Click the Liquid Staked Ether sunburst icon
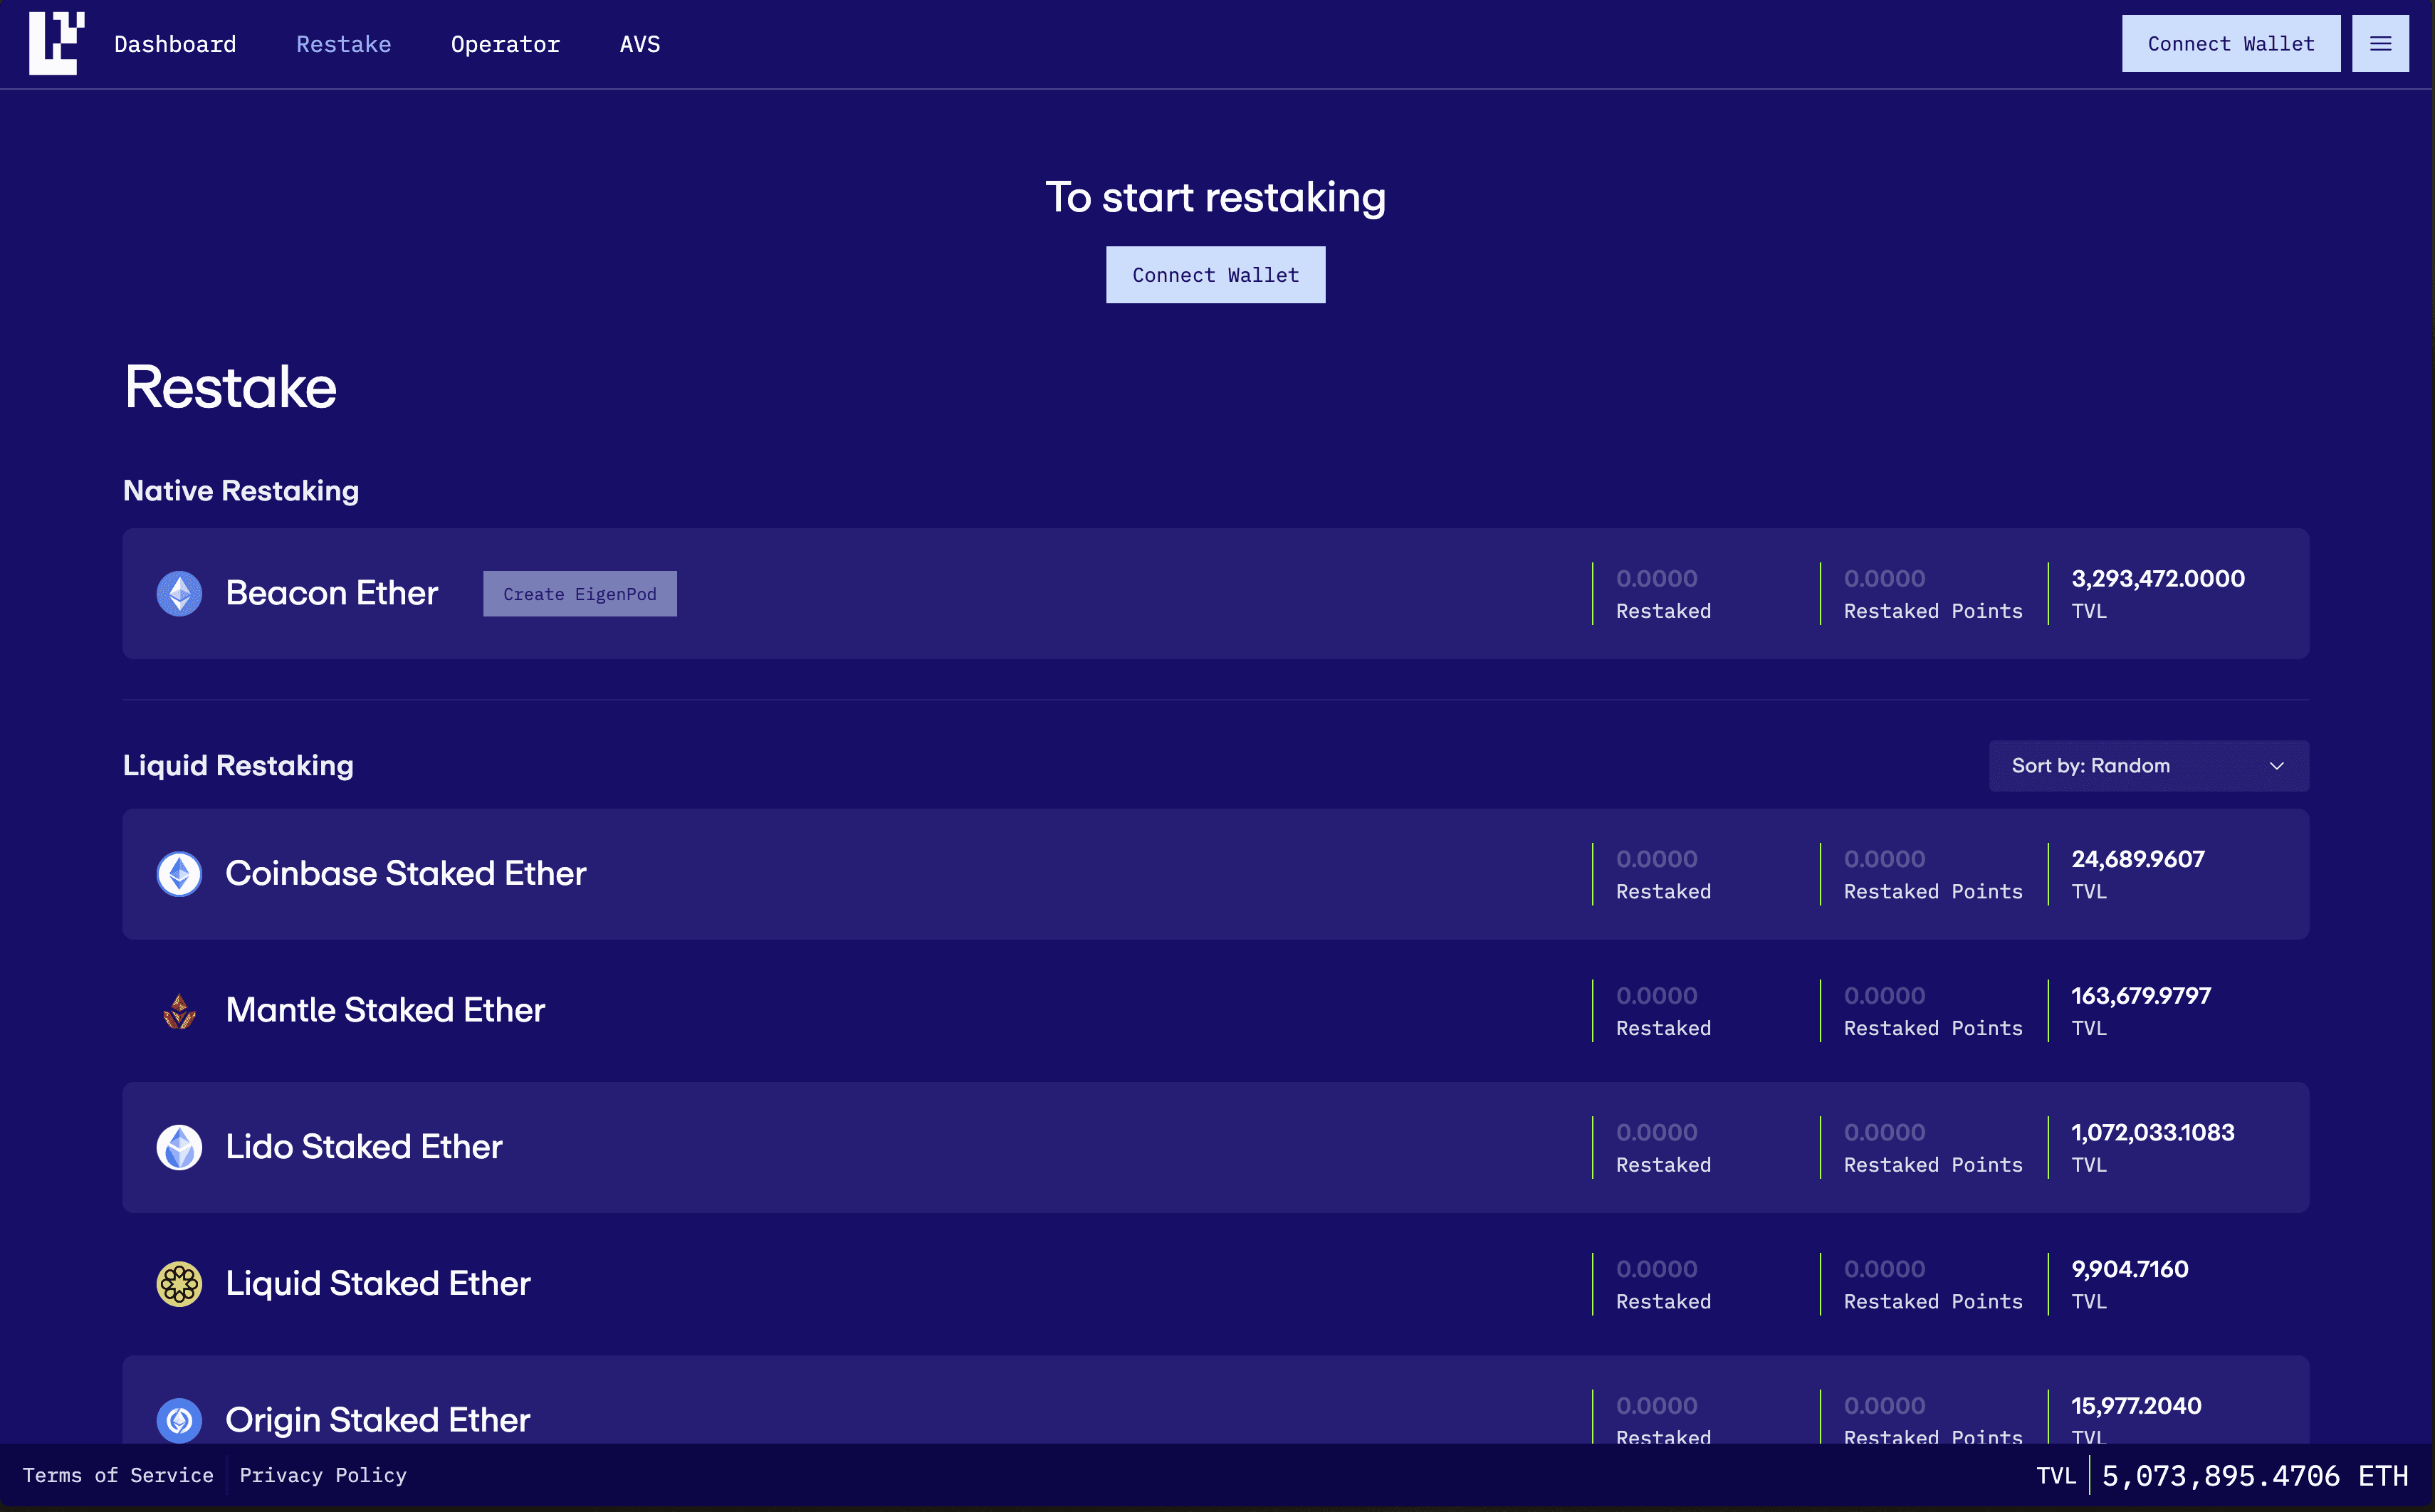This screenshot has height=1512, width=2435. [179, 1282]
